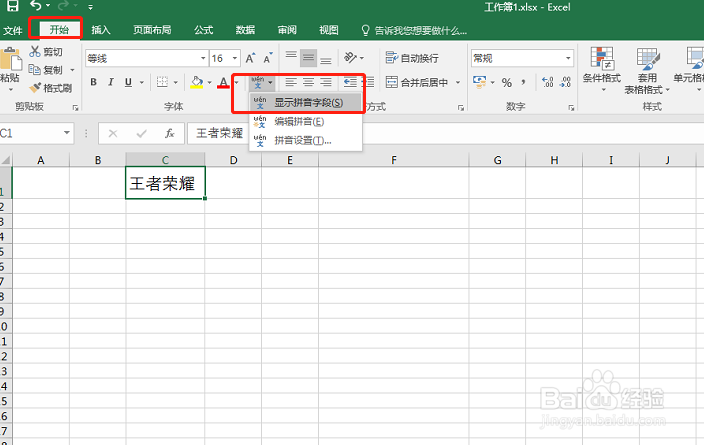This screenshot has width=704, height=445.
Task: Open the number group dialog launcher
Action: click(x=571, y=107)
